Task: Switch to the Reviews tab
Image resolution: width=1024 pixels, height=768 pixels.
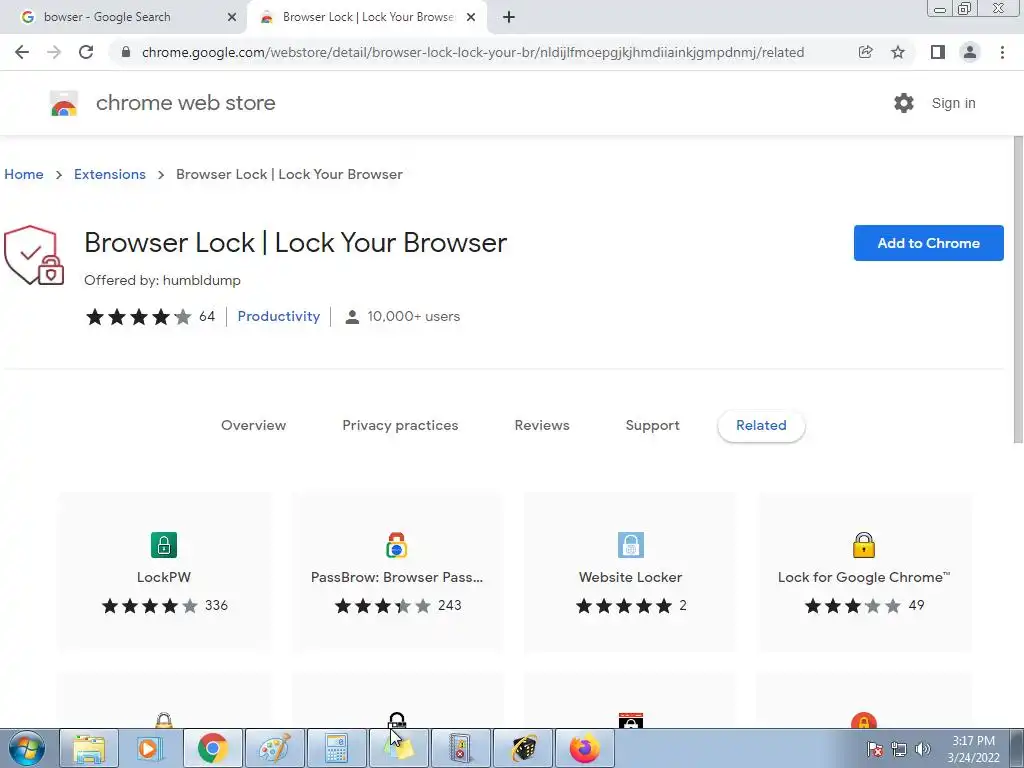Action: [x=542, y=425]
